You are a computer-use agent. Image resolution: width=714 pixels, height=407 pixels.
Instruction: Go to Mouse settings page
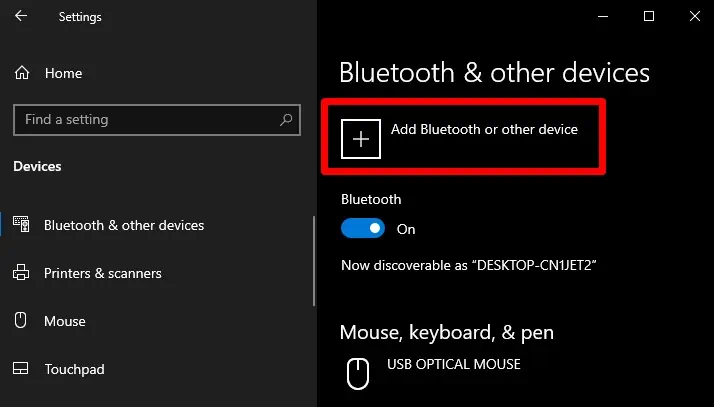click(x=65, y=321)
